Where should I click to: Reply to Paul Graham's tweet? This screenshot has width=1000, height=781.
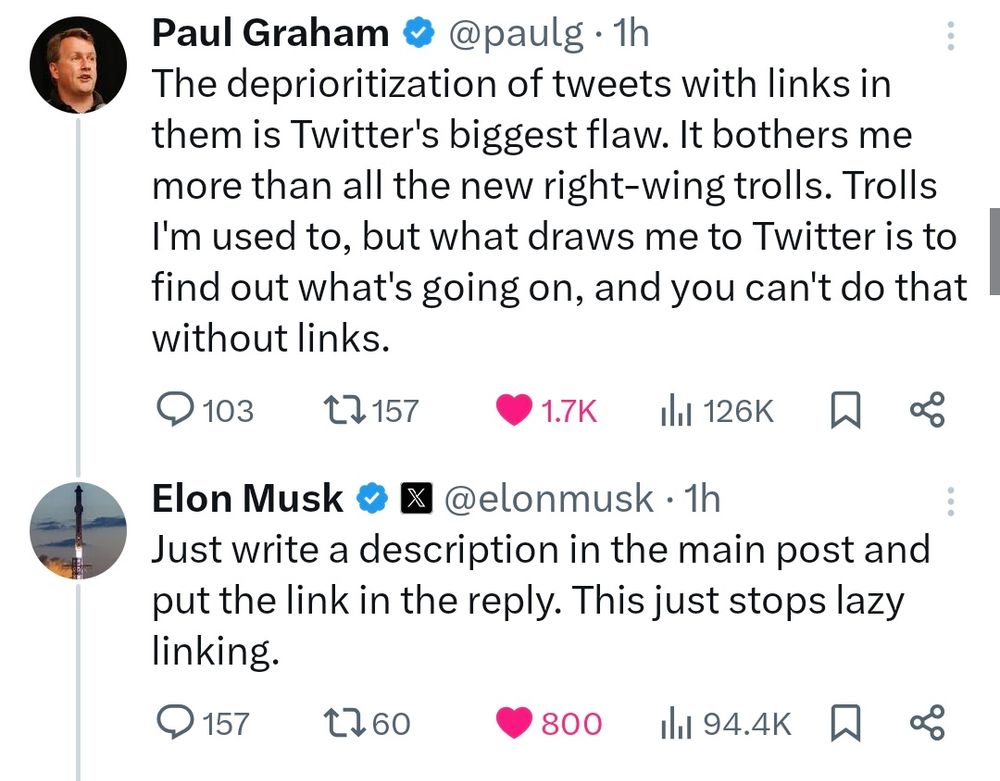178,410
